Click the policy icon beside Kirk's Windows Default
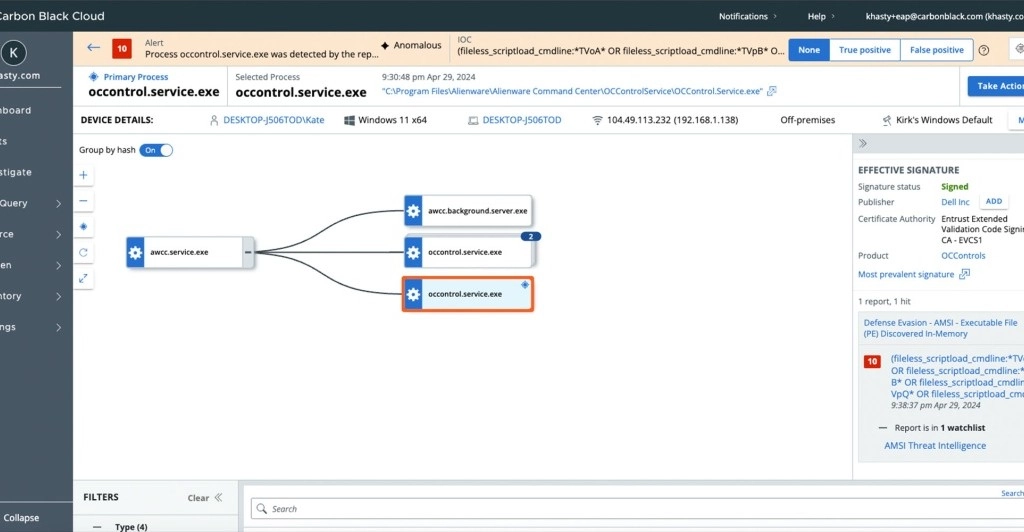This screenshot has height=532, width=1024. click(x=886, y=120)
